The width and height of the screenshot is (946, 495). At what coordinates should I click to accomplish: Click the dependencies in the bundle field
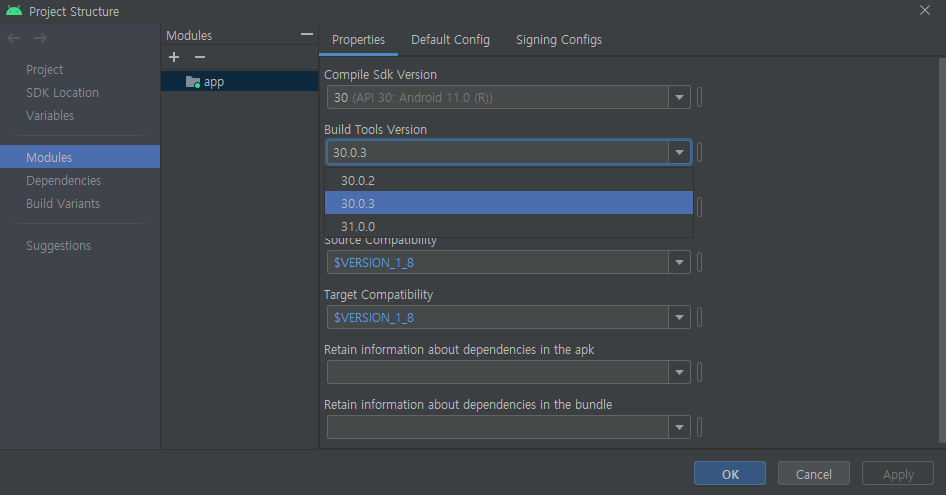(498, 427)
